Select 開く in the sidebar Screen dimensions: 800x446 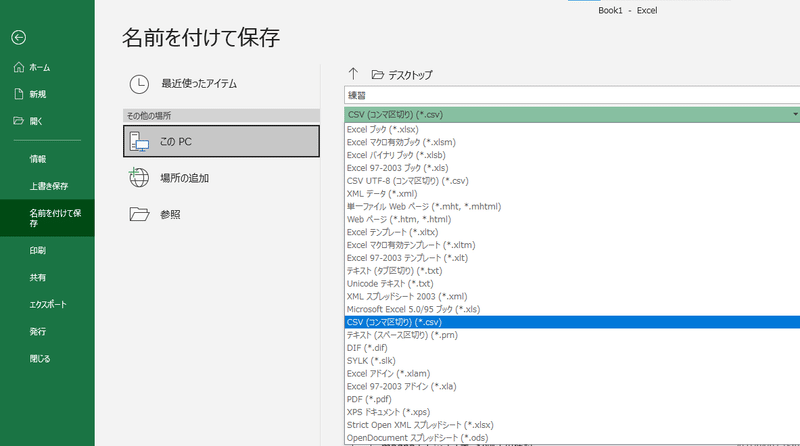pyautogui.click(x=36, y=121)
